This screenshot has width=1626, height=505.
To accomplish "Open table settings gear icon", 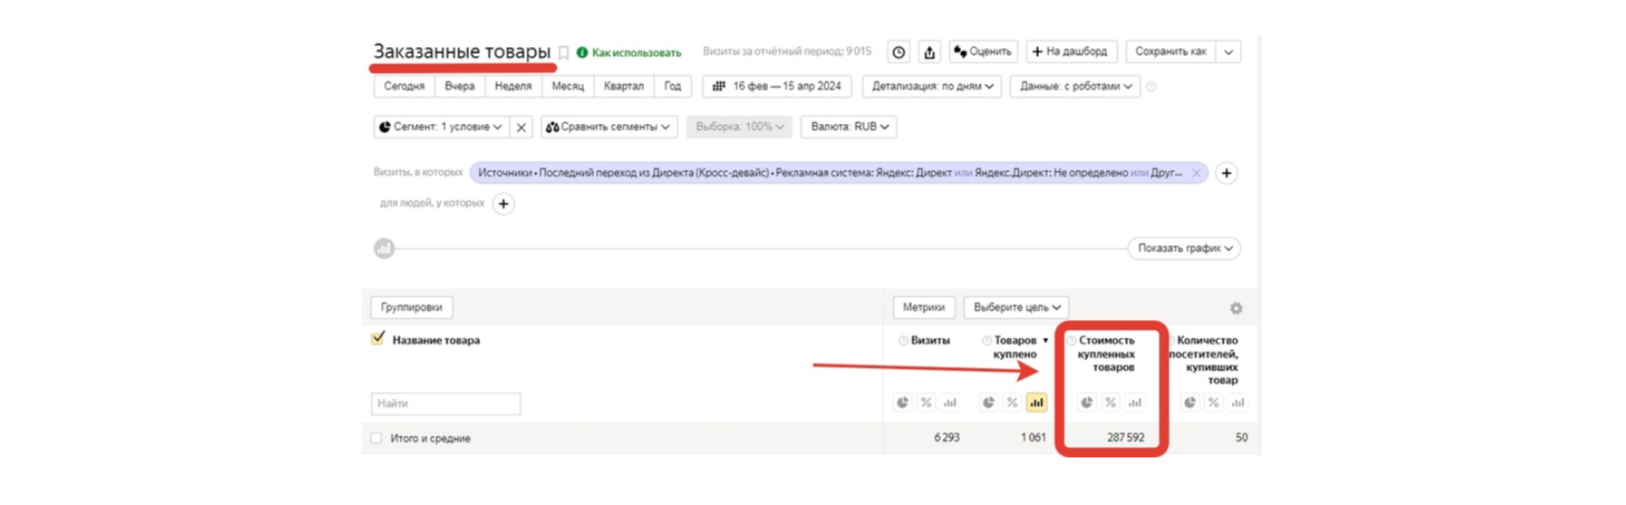I will tap(1236, 308).
